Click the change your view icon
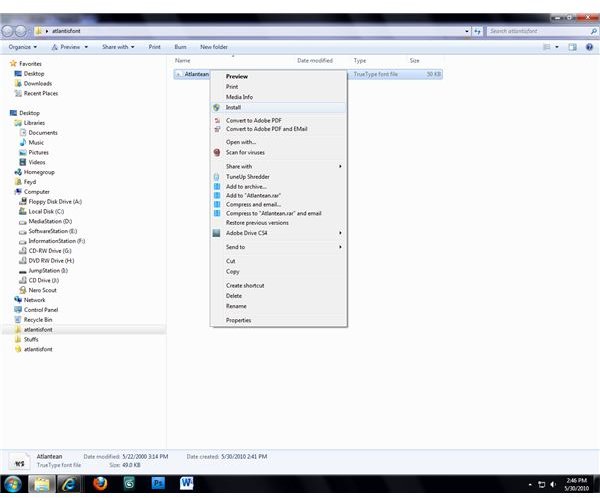The width and height of the screenshot is (600, 498). 547,47
